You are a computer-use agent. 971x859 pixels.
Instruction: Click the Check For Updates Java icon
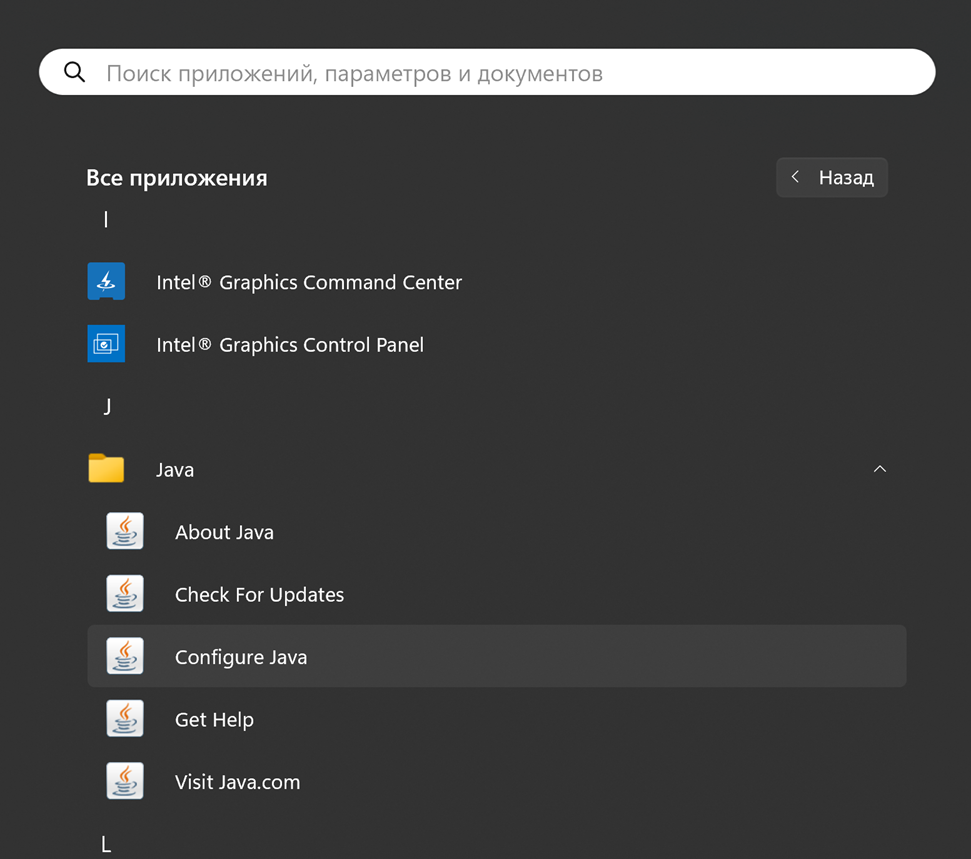click(124, 593)
